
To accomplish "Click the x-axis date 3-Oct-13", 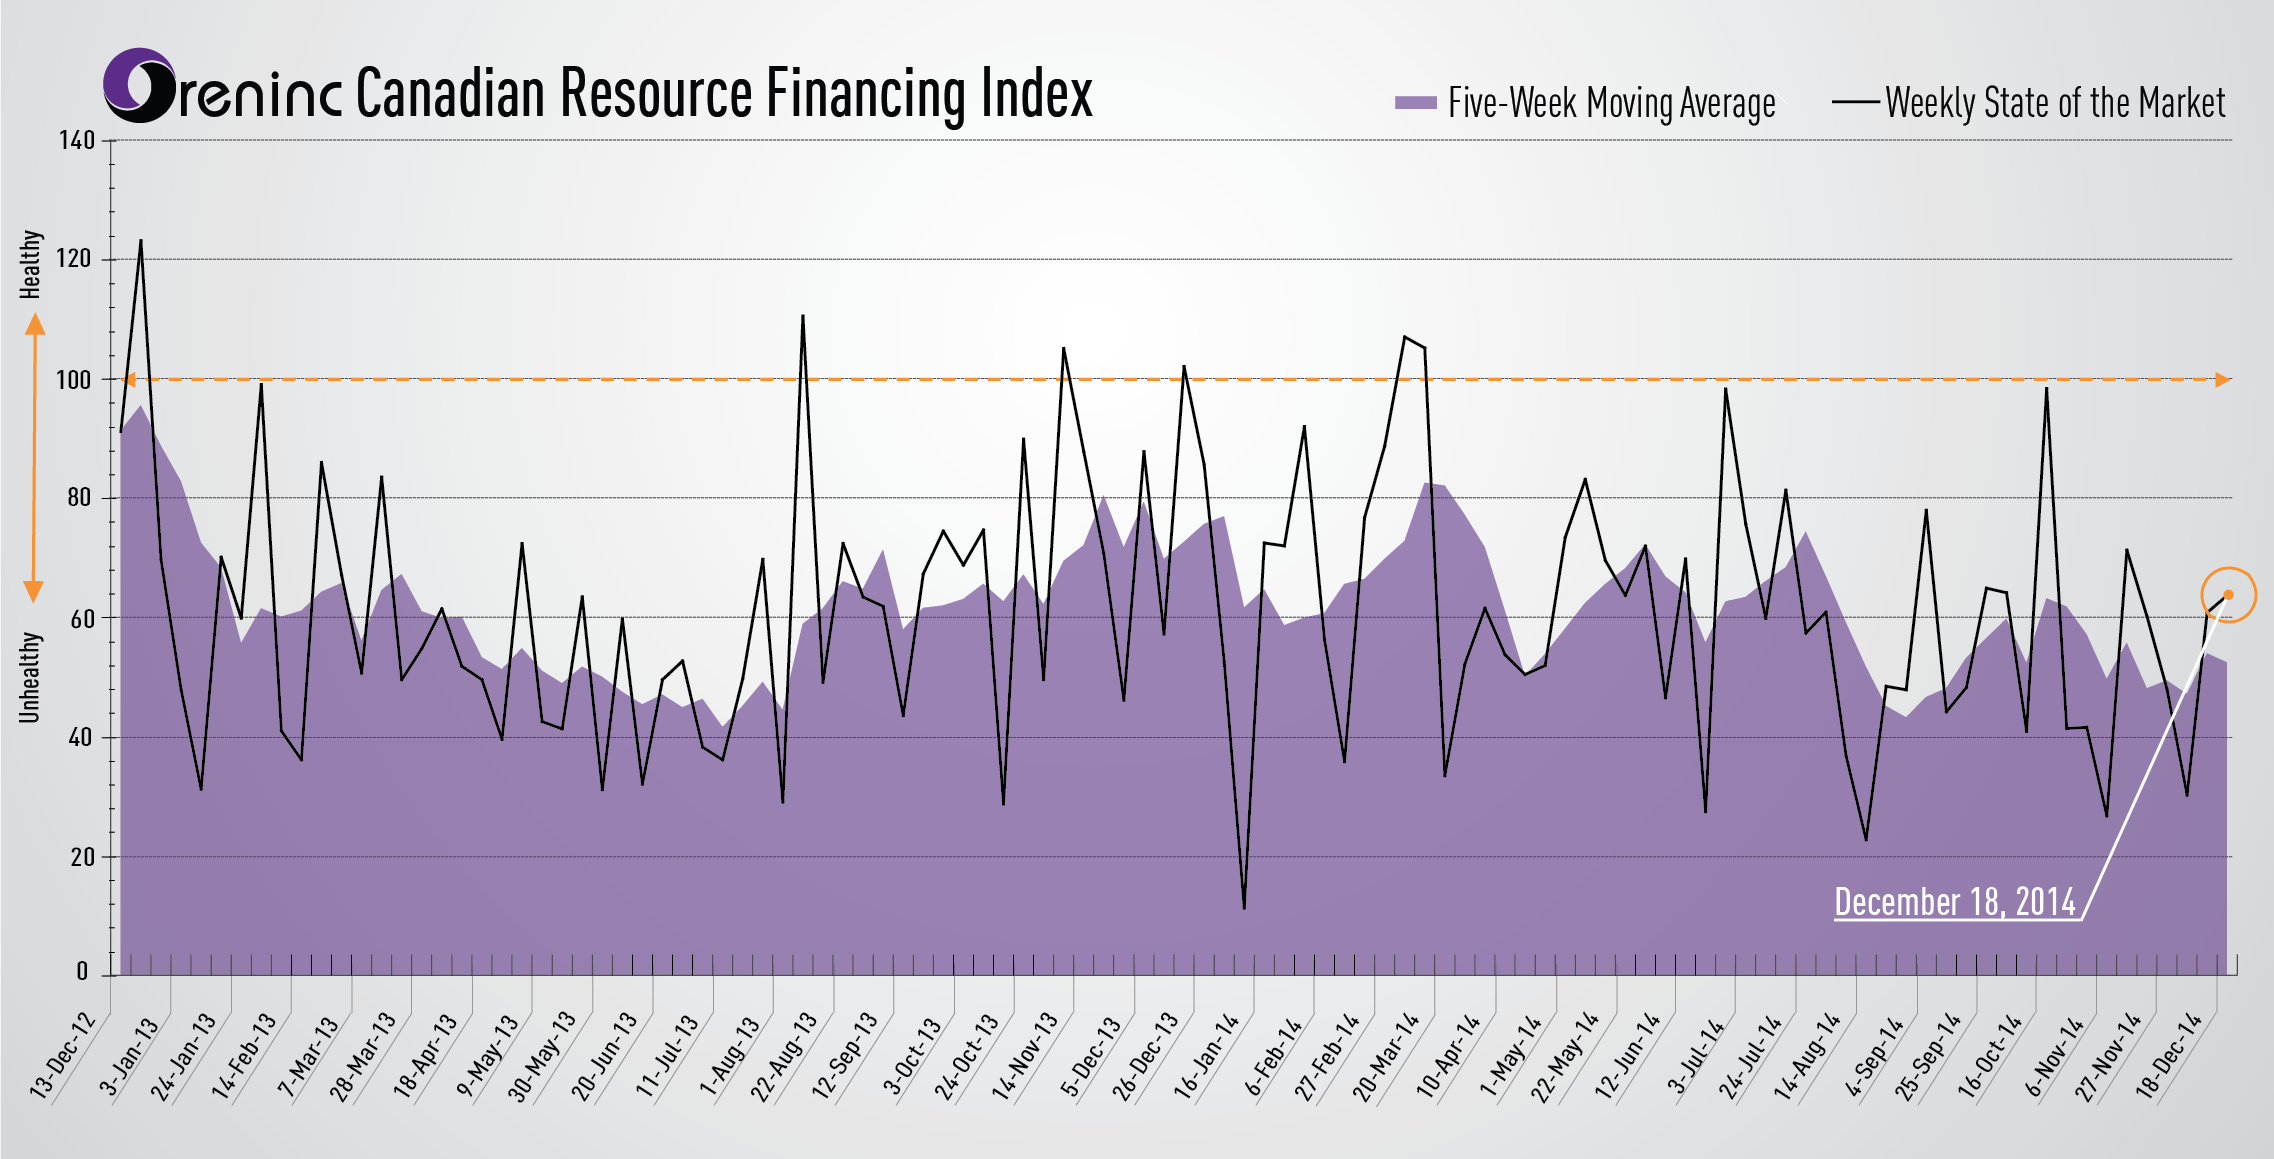I will coord(912,1056).
